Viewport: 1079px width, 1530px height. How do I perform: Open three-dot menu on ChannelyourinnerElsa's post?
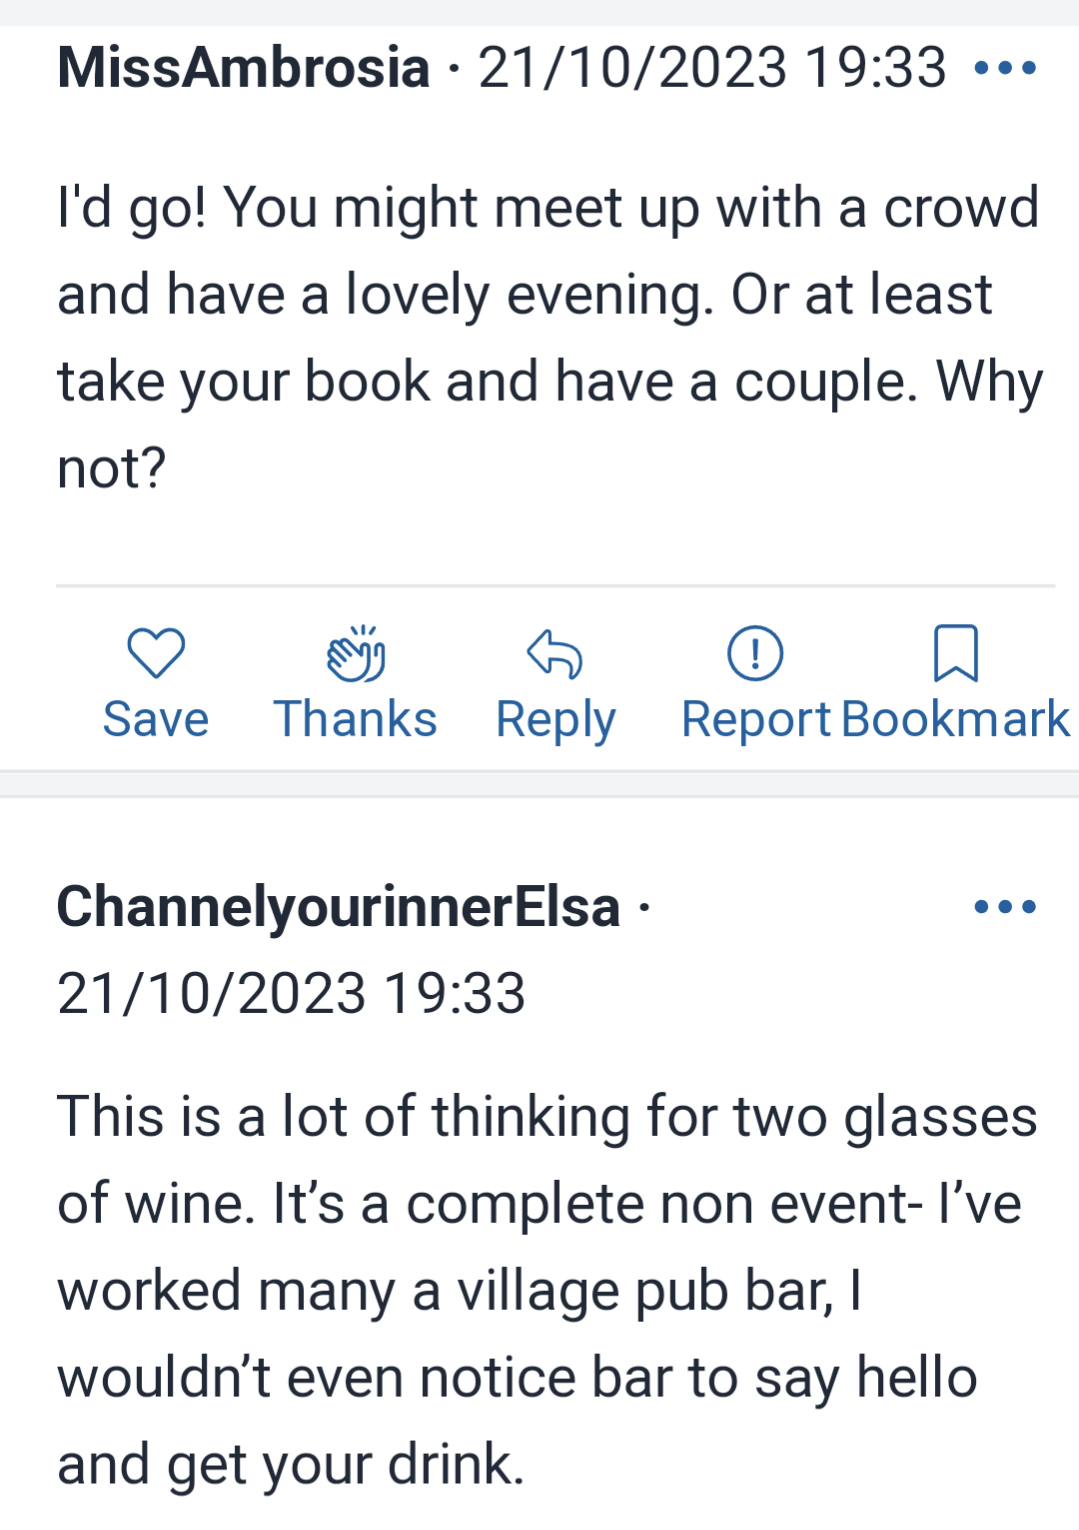pyautogui.click(x=1005, y=907)
